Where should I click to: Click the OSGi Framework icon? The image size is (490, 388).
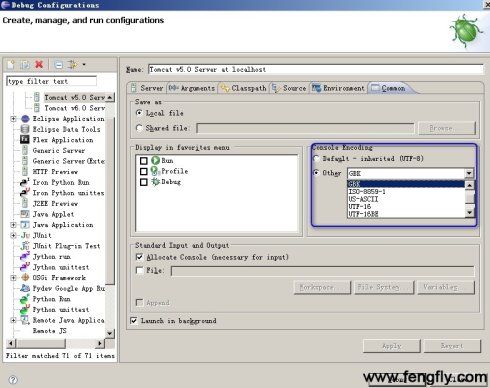(x=25, y=278)
